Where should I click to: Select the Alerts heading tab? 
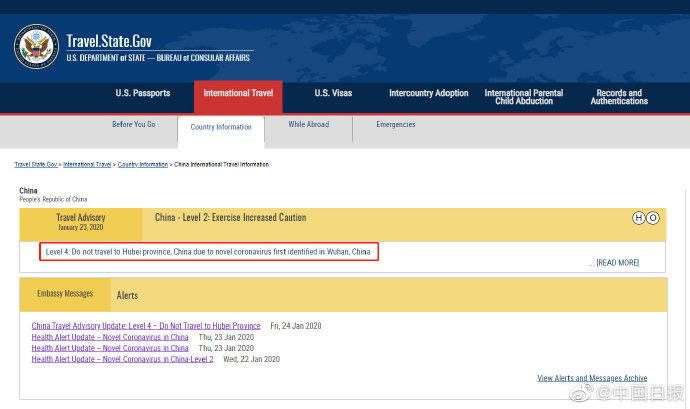click(x=127, y=295)
